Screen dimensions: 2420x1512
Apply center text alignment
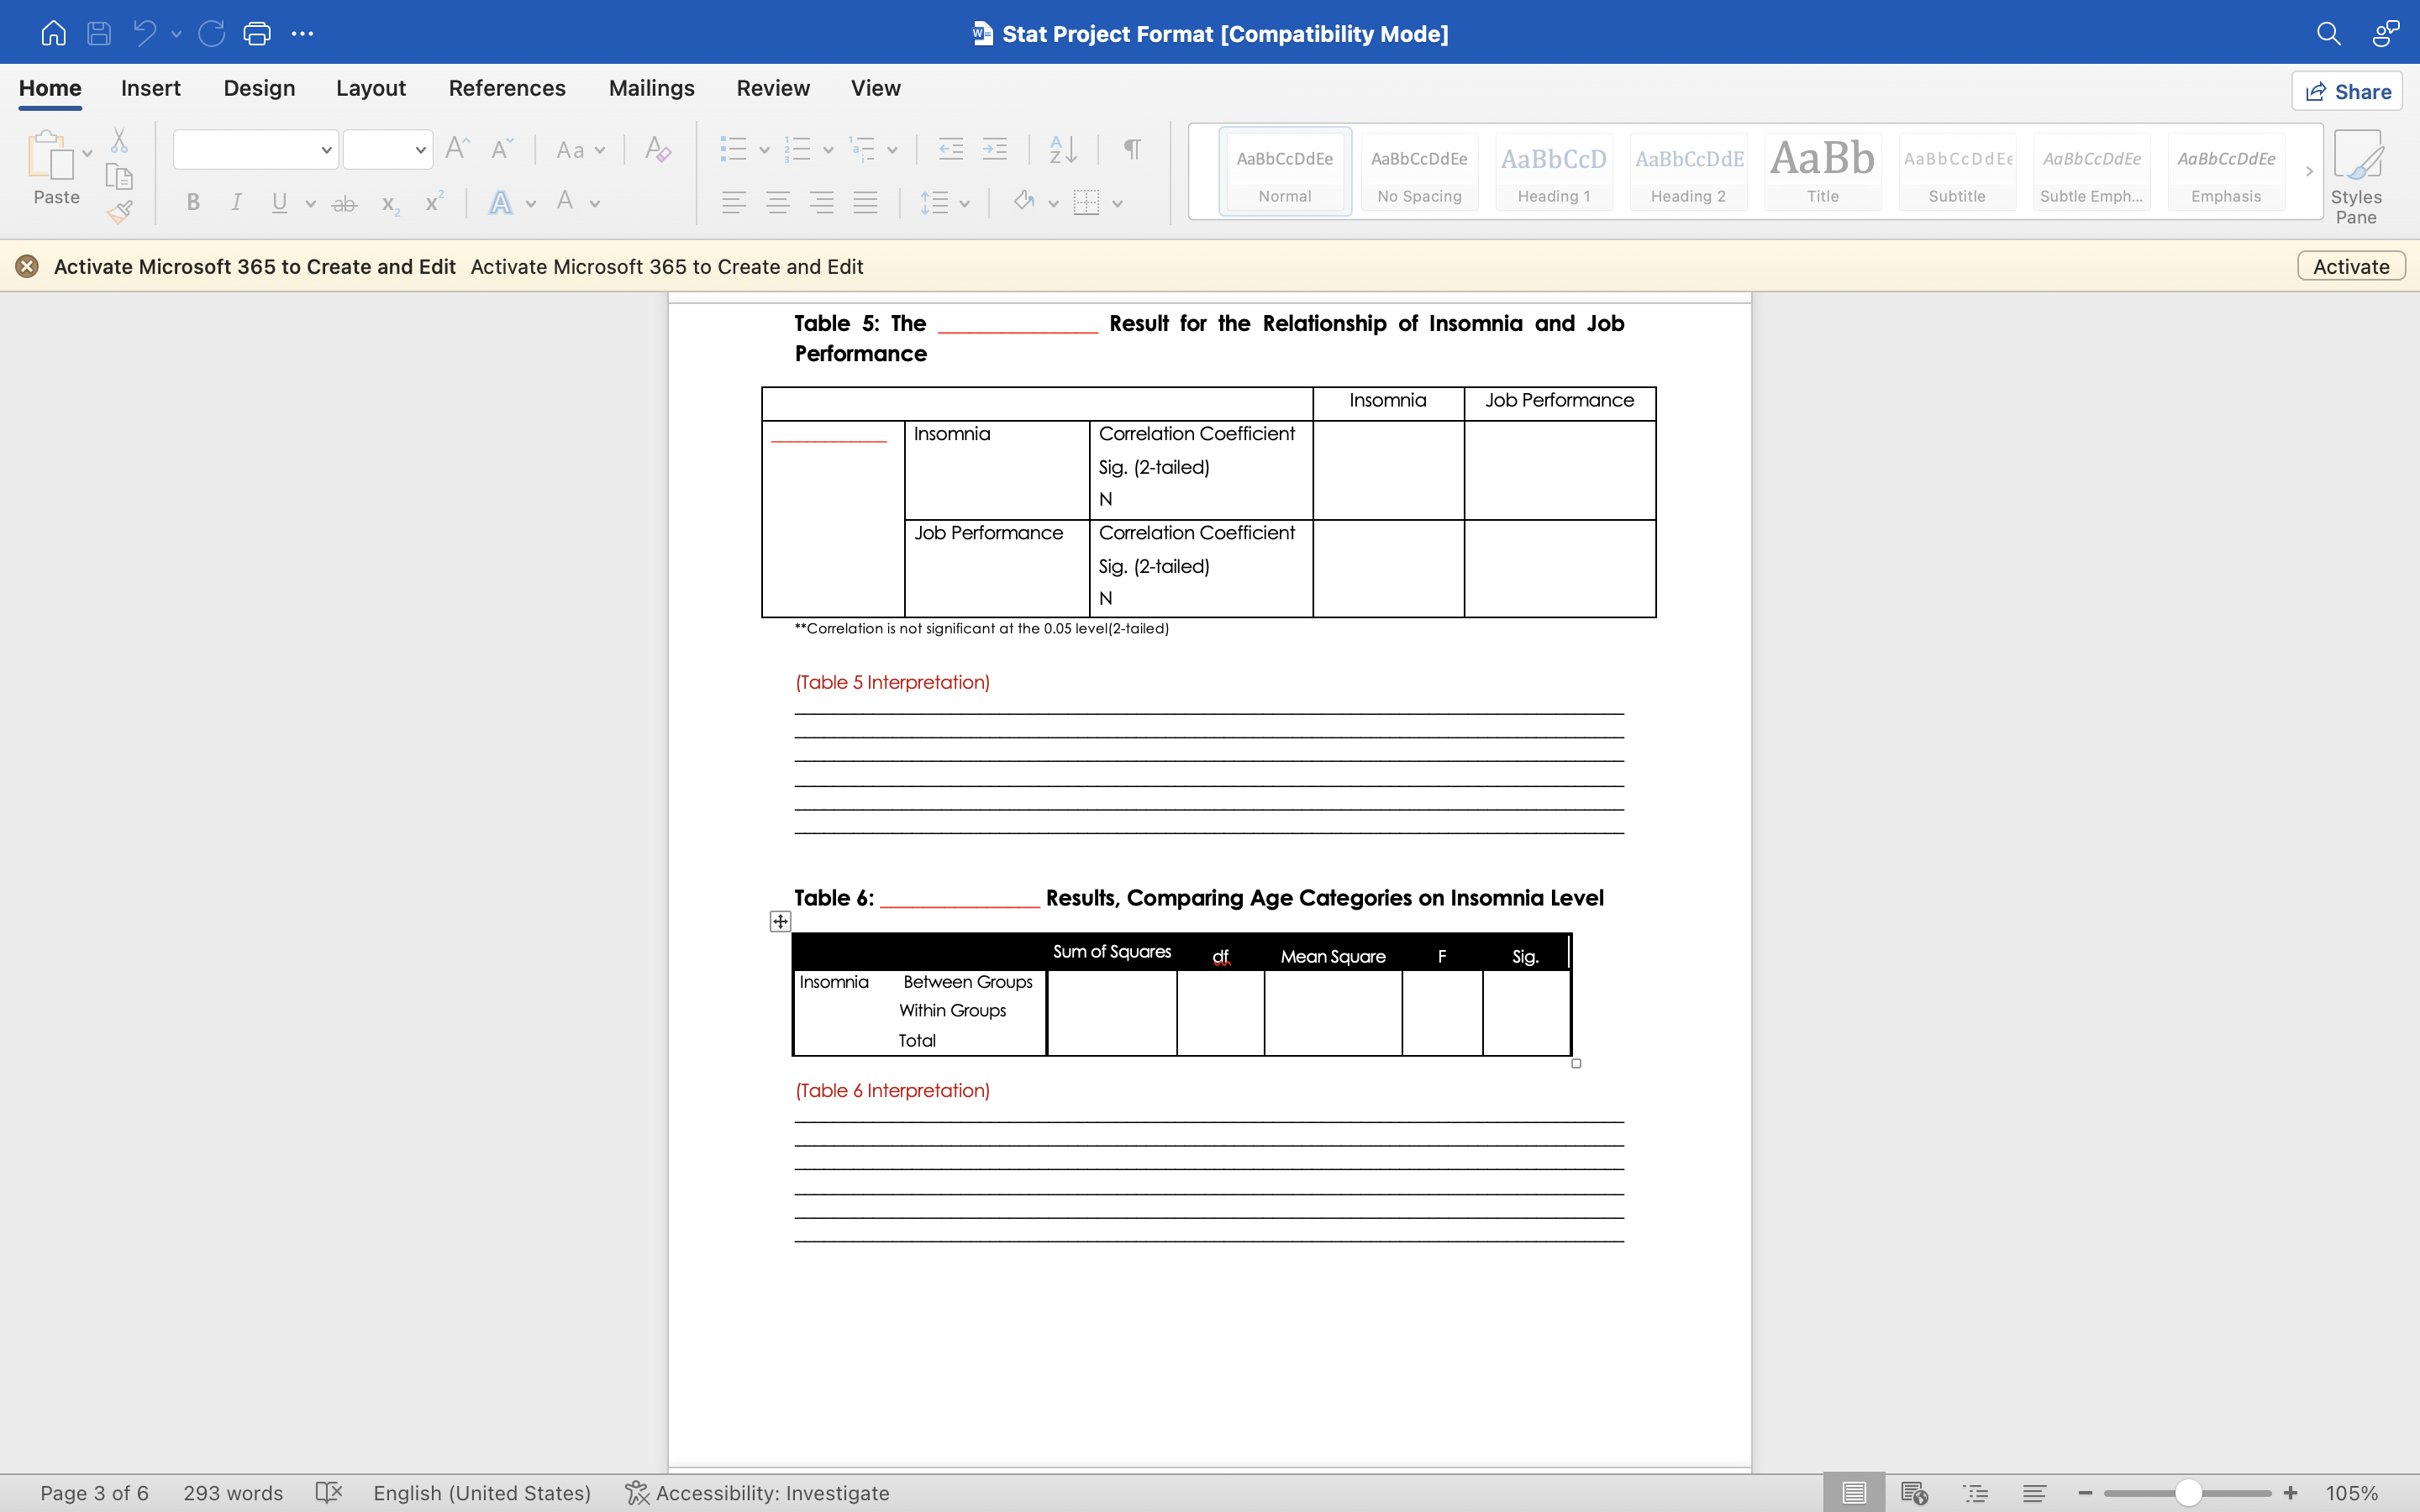pyautogui.click(x=778, y=202)
